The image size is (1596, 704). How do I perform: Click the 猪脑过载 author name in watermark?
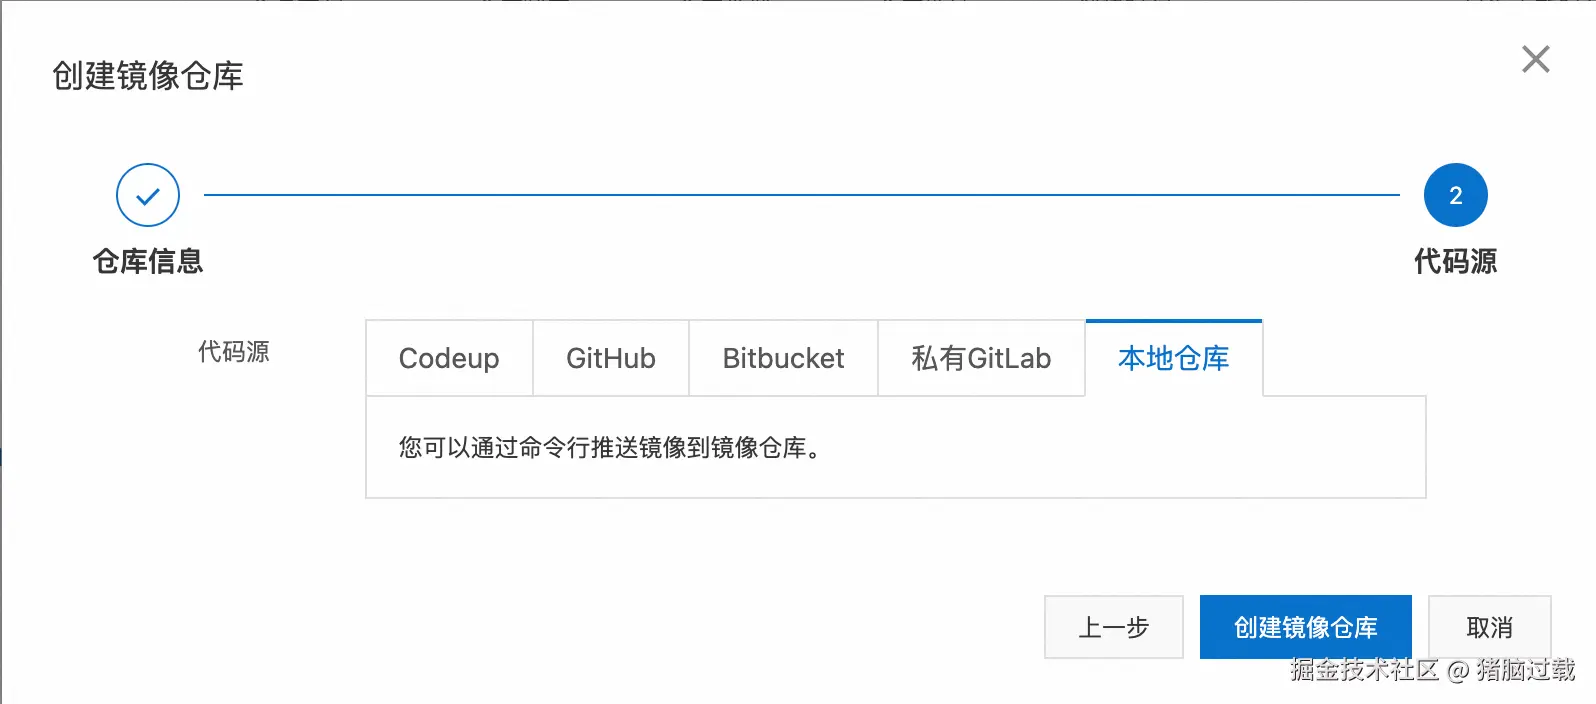tap(1526, 670)
